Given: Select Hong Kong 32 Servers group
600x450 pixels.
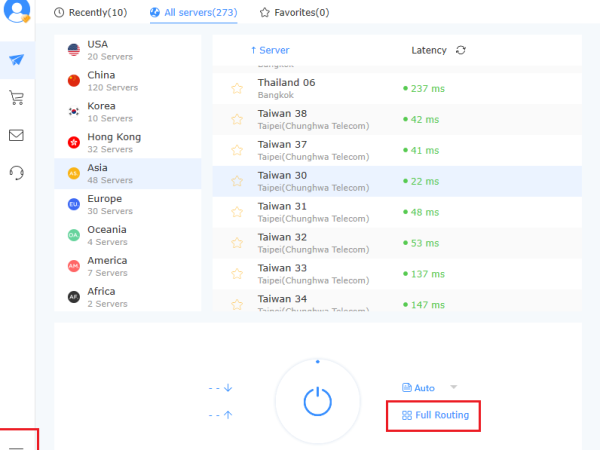Looking at the screenshot, I should point(128,143).
